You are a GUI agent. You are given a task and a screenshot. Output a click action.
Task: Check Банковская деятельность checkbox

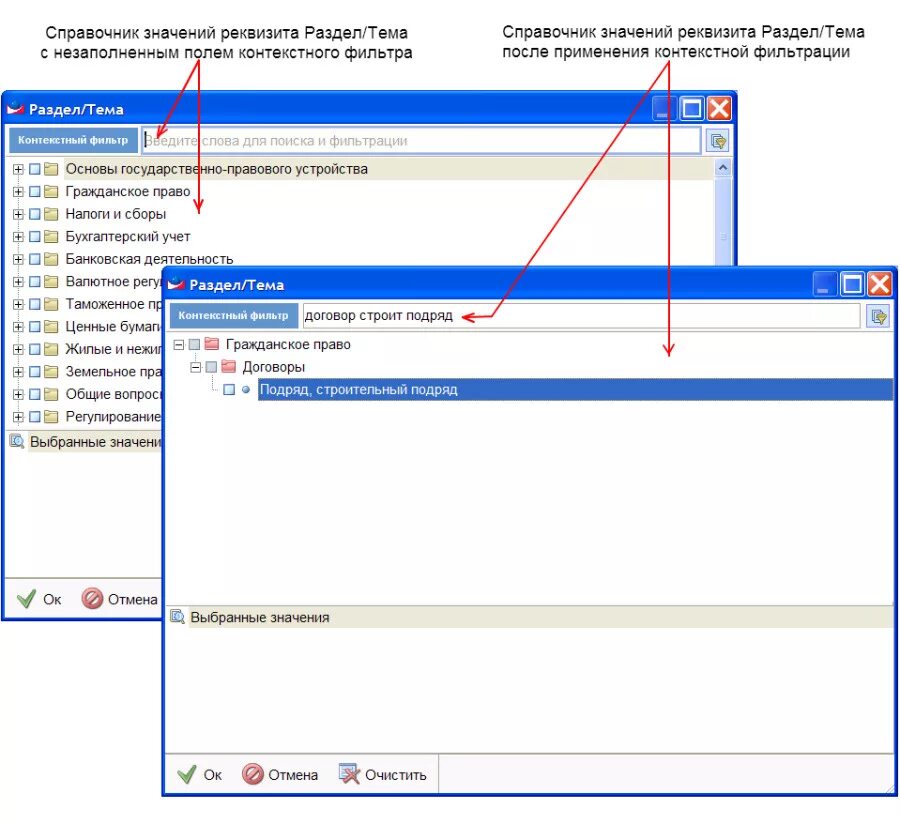click(x=34, y=259)
